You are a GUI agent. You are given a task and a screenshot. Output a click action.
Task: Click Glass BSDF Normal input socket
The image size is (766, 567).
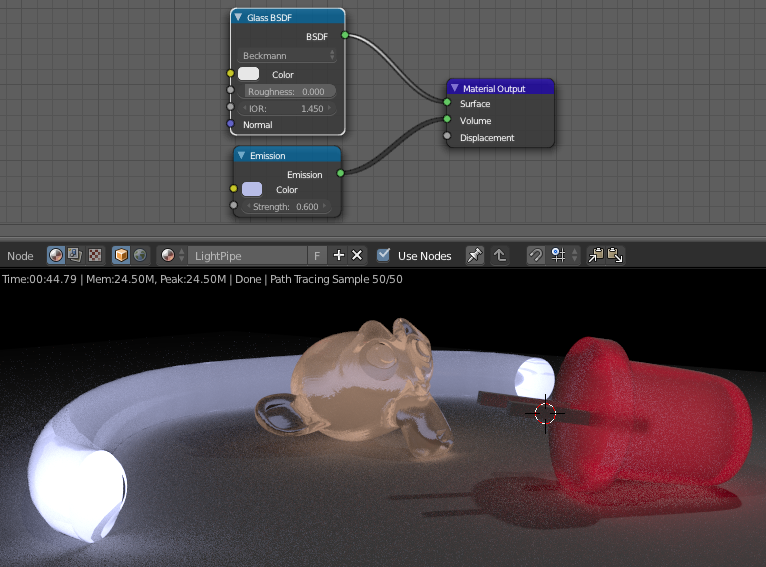[x=230, y=123]
